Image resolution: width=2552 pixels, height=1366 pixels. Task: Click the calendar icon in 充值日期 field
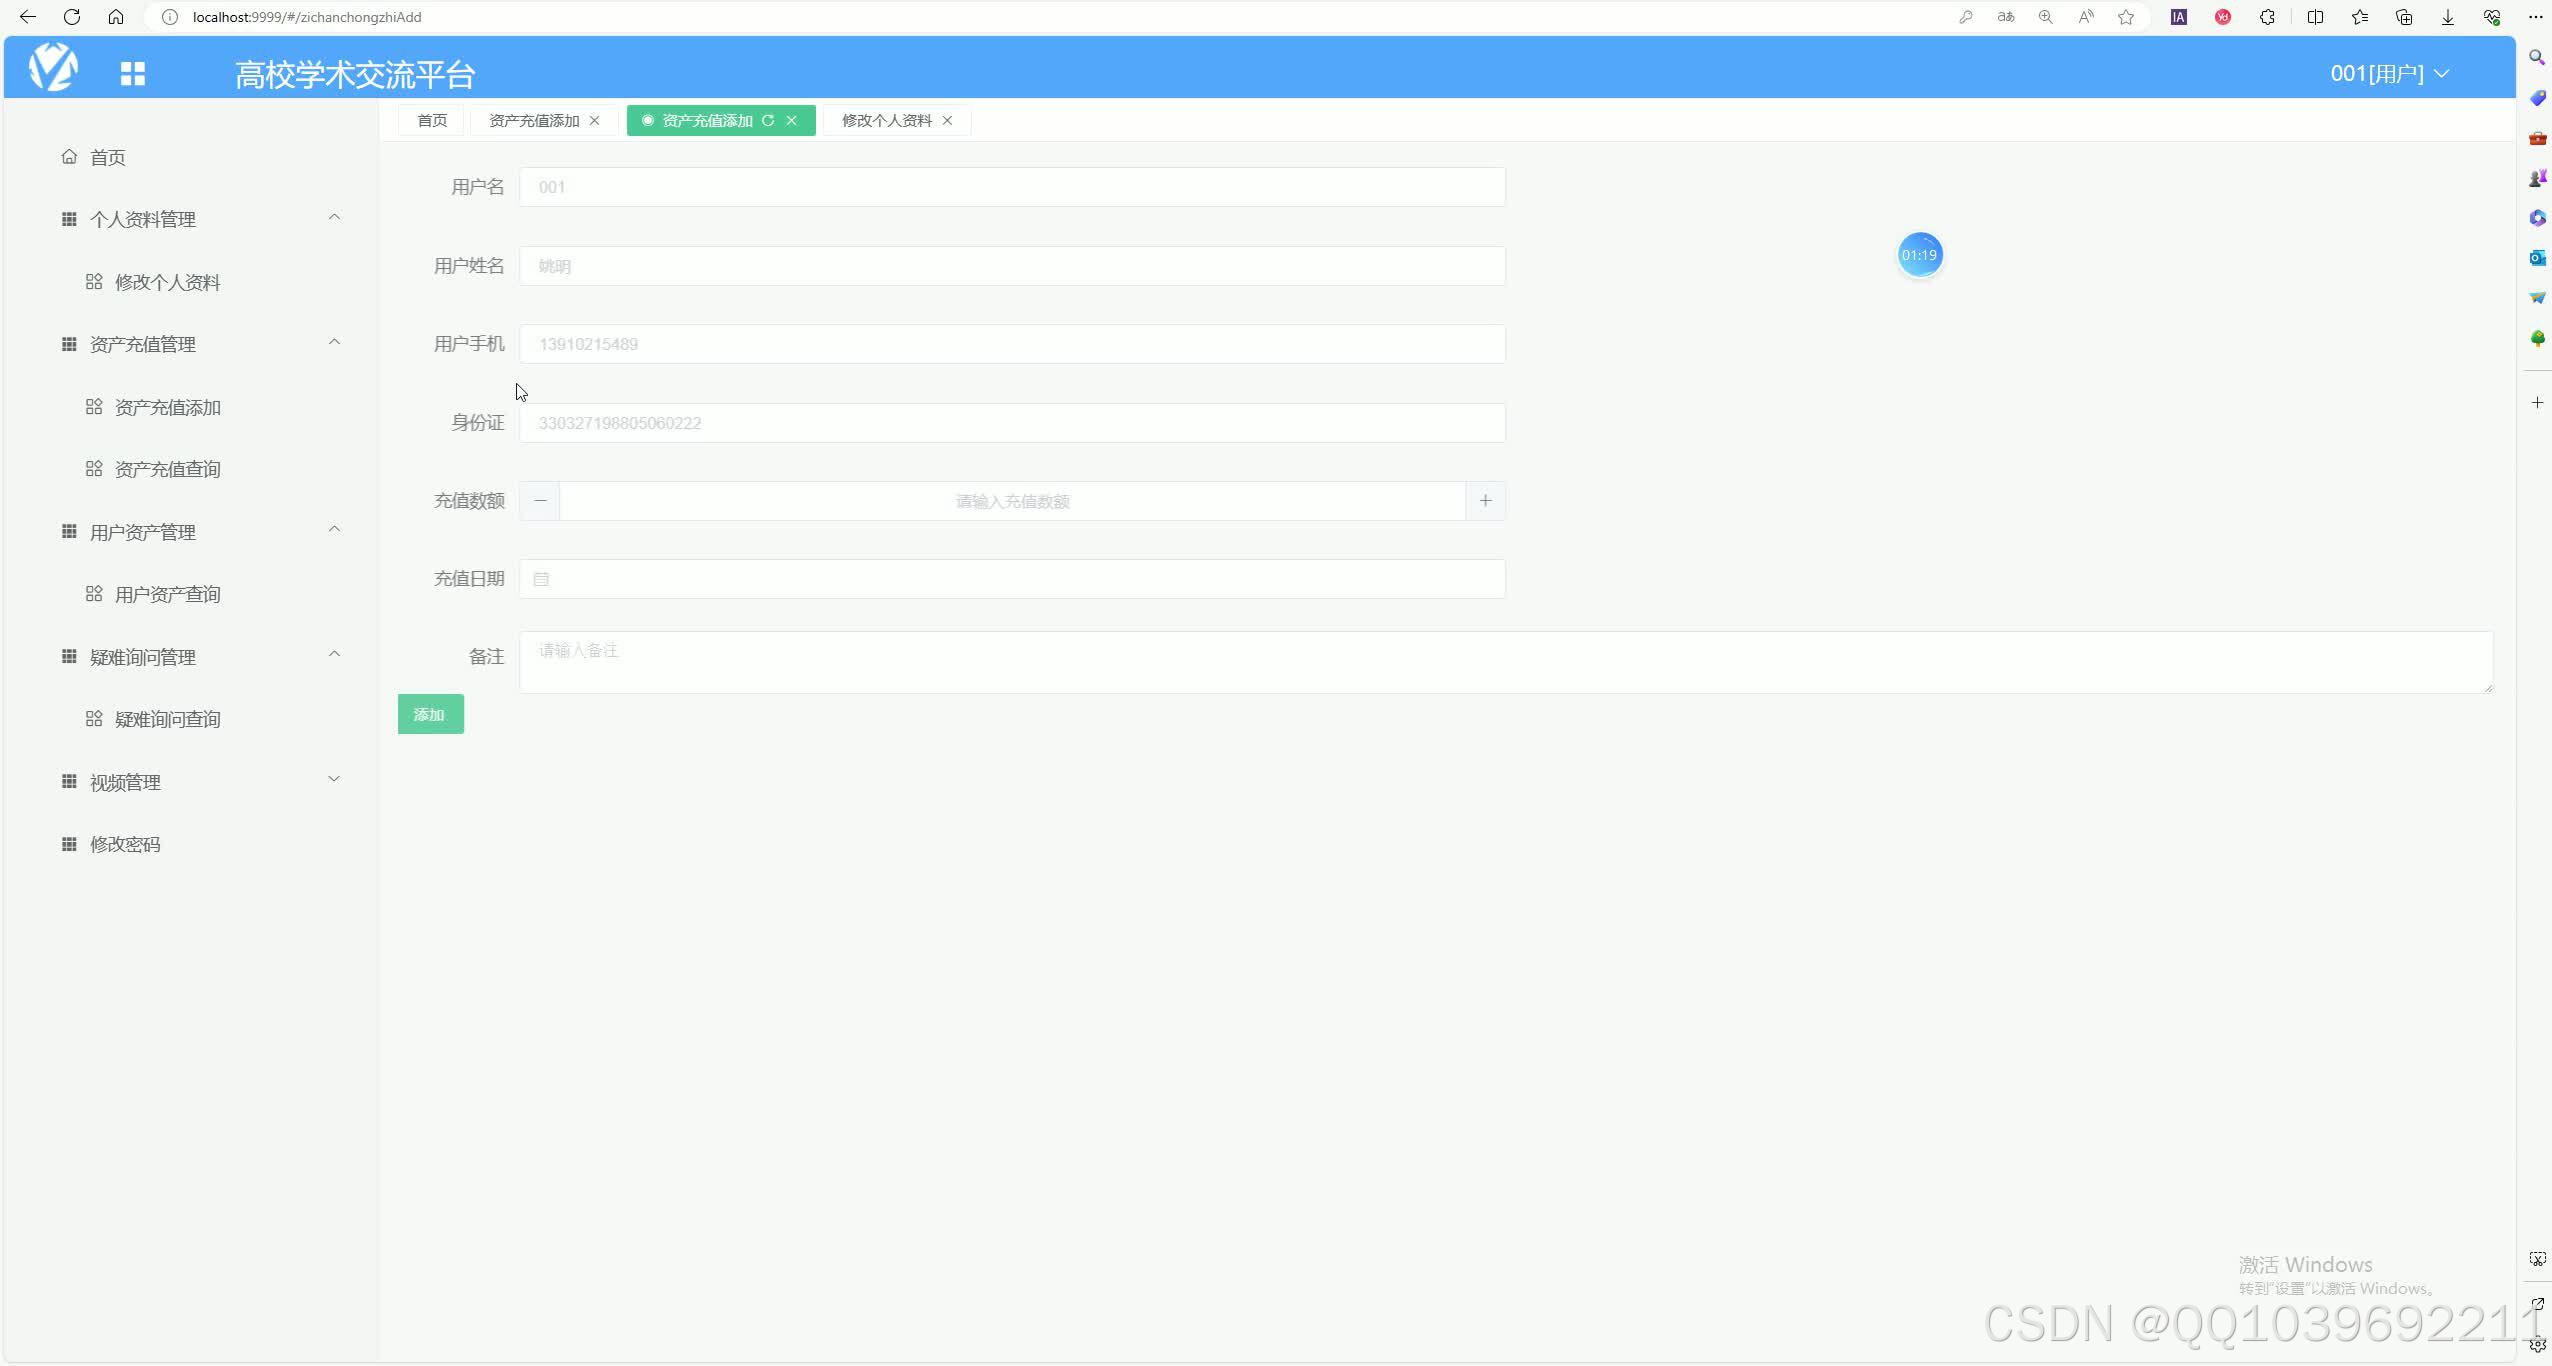point(541,579)
